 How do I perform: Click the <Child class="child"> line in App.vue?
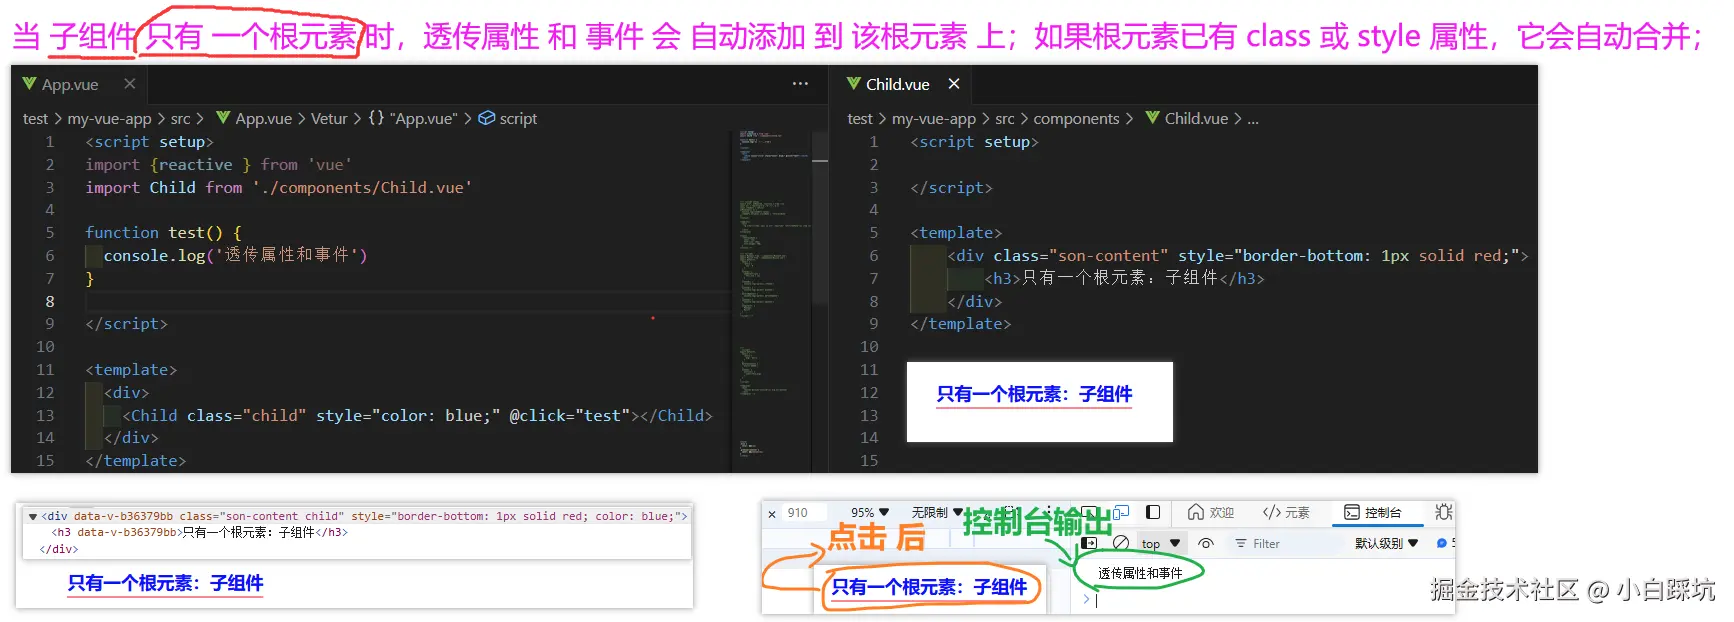point(417,416)
